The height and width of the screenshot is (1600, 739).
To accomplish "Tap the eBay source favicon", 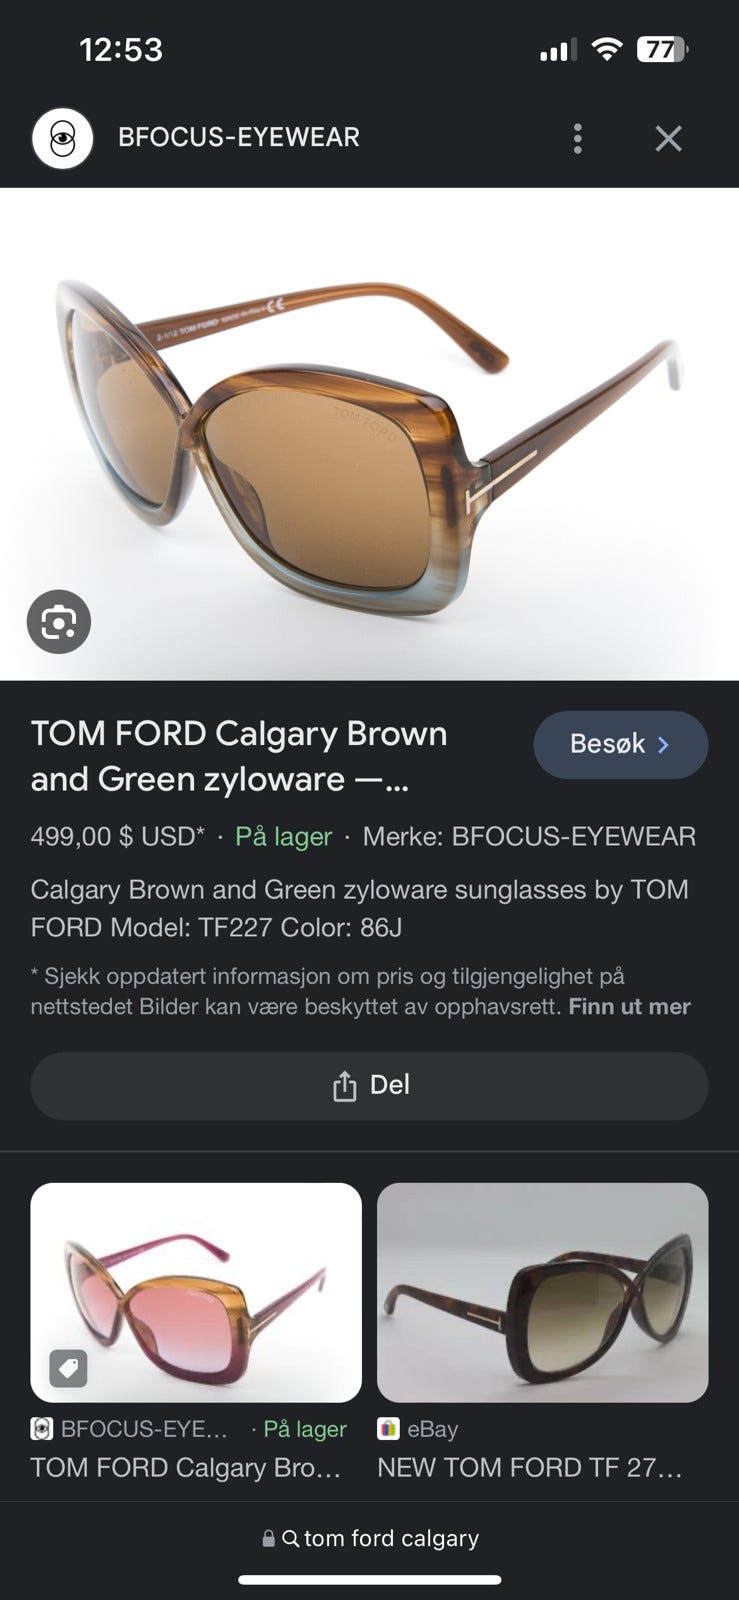I will click(x=388, y=1429).
